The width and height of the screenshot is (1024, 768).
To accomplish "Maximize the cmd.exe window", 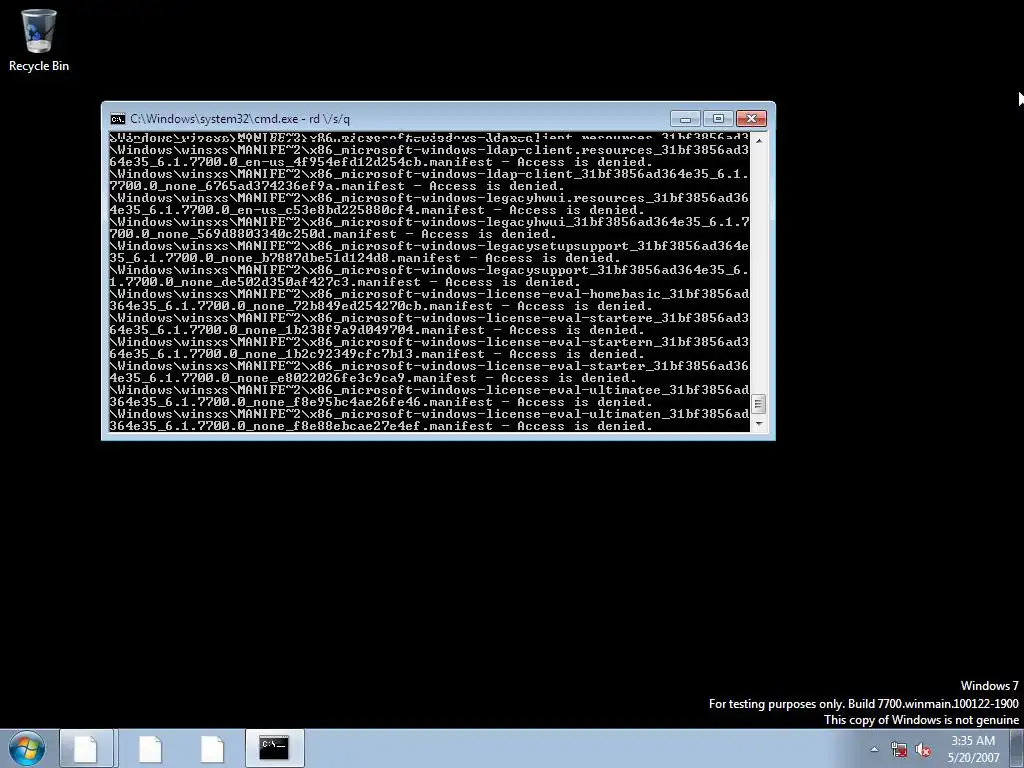I will coord(718,119).
